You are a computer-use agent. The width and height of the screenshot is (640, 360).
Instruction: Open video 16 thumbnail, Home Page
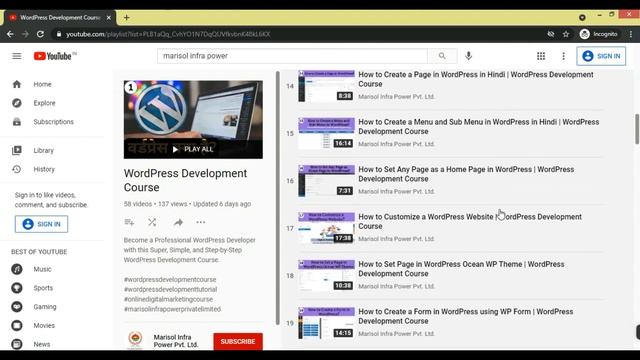[x=326, y=181]
